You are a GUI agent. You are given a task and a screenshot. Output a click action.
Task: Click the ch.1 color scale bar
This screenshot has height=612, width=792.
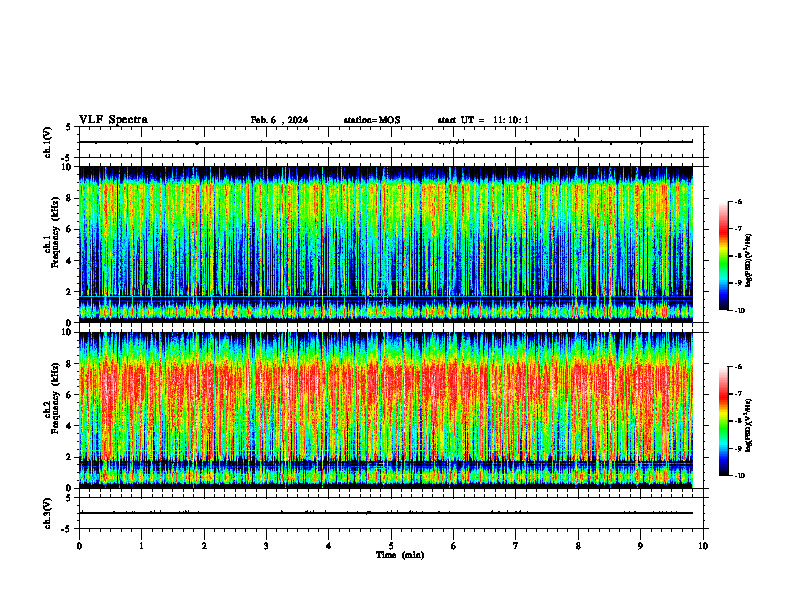(724, 256)
